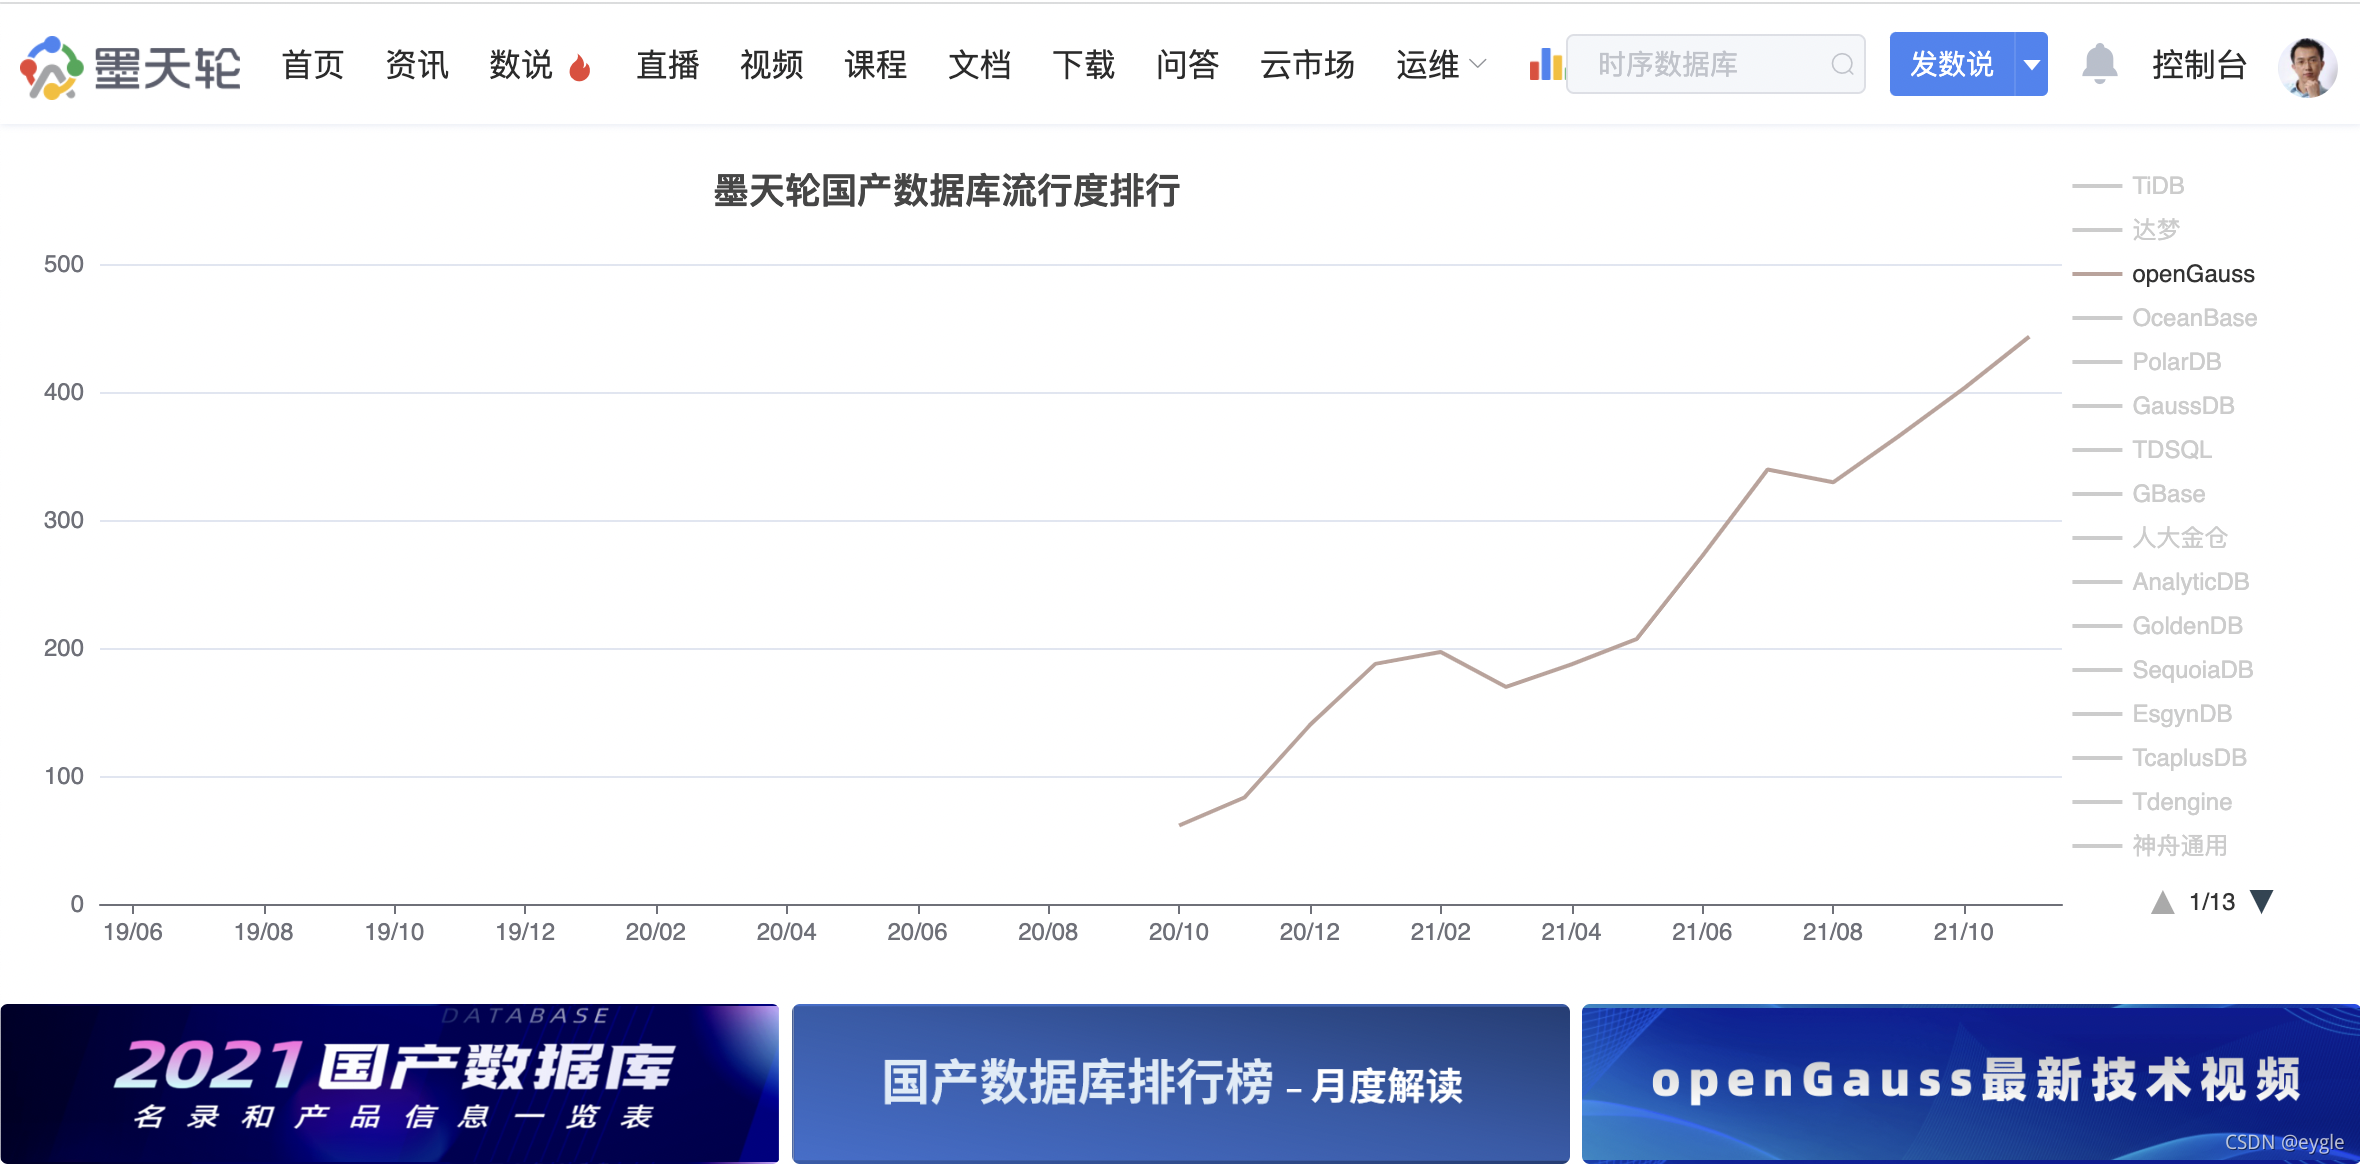This screenshot has width=2360, height=1164.
Task: Open the 发数说 dropdown arrow
Action: pyautogui.click(x=2031, y=65)
